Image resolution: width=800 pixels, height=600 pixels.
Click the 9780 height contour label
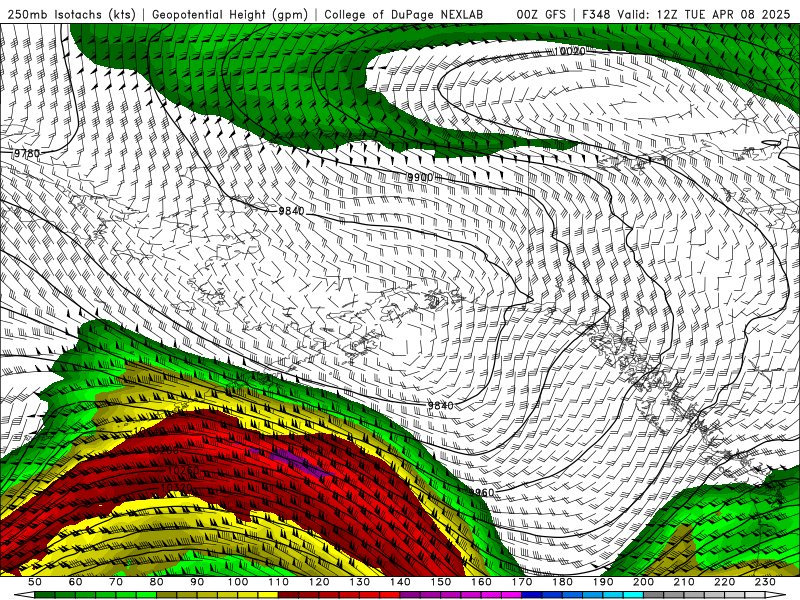[x=27, y=153]
